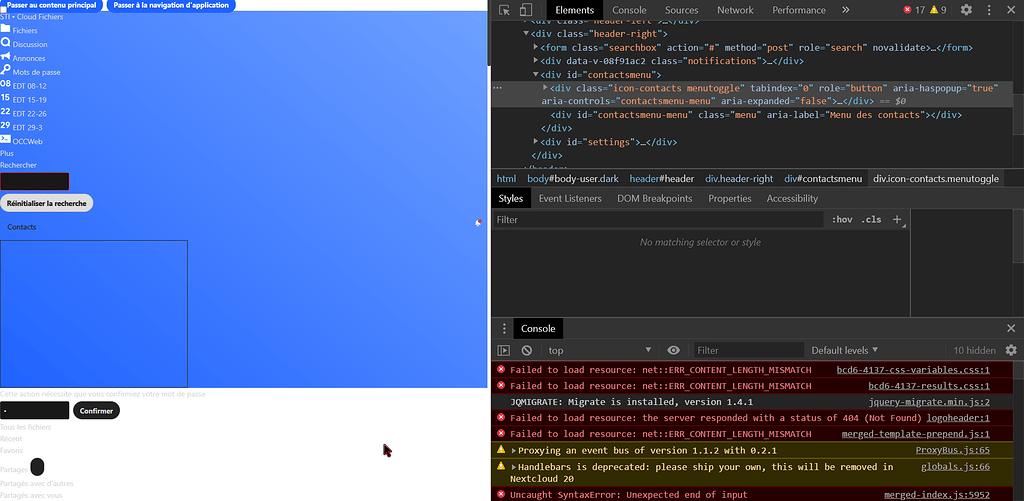
Task: Open the DOM Breakpoints tab
Action: click(654, 199)
